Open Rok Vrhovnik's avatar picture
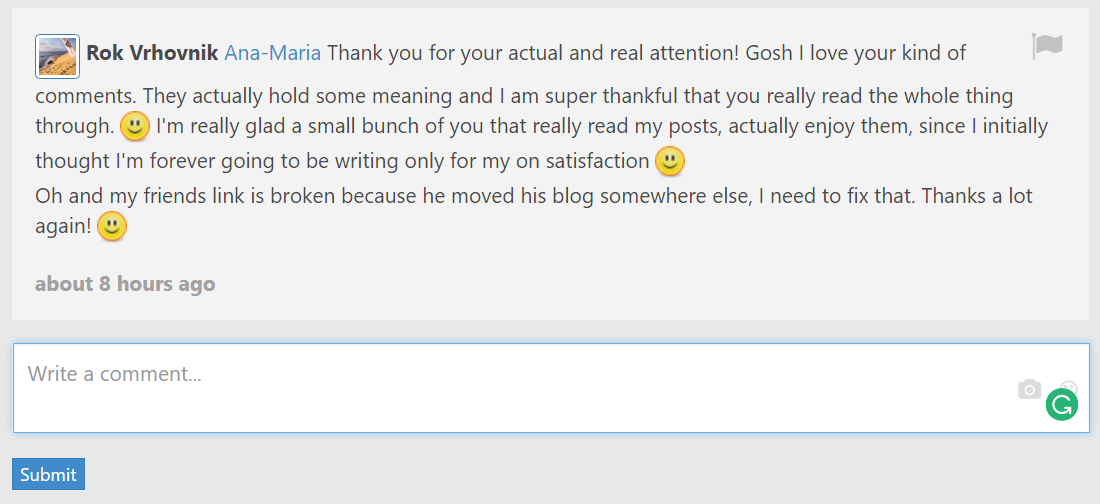This screenshot has height=504, width=1100. [x=57, y=56]
